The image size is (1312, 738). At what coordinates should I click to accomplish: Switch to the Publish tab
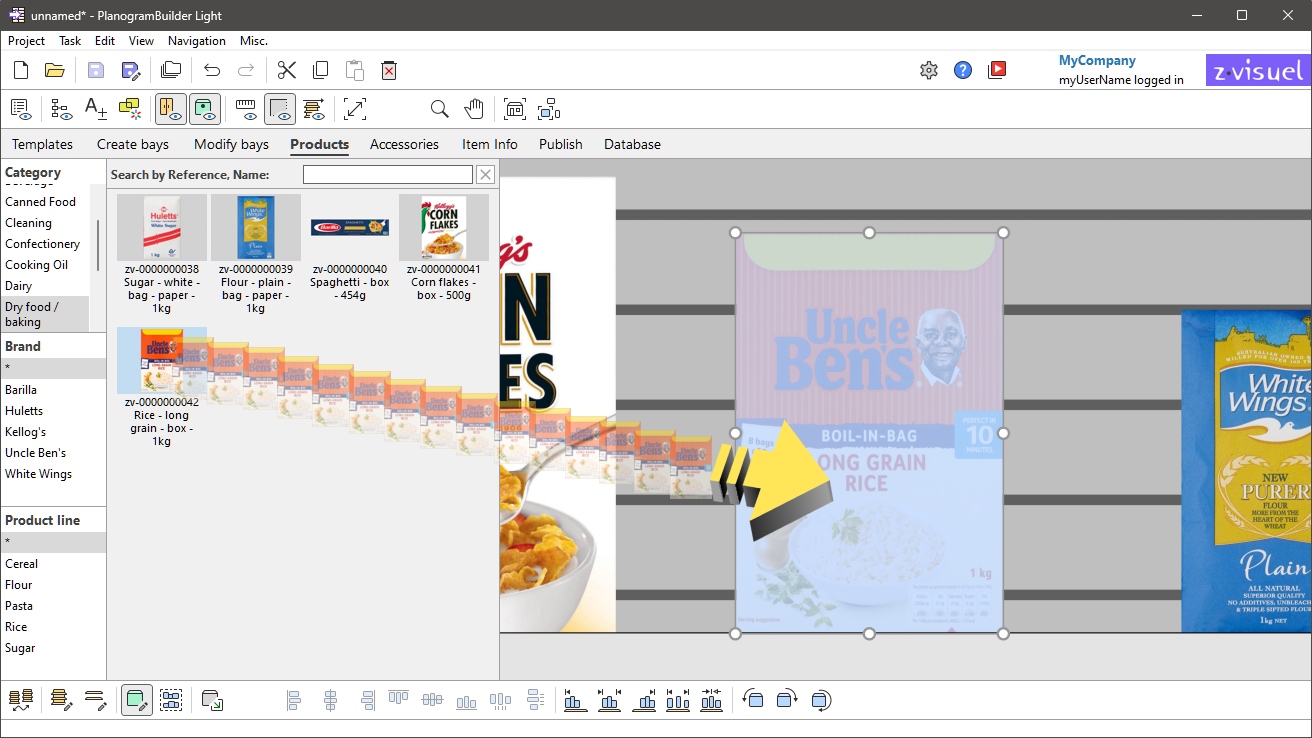click(x=561, y=144)
